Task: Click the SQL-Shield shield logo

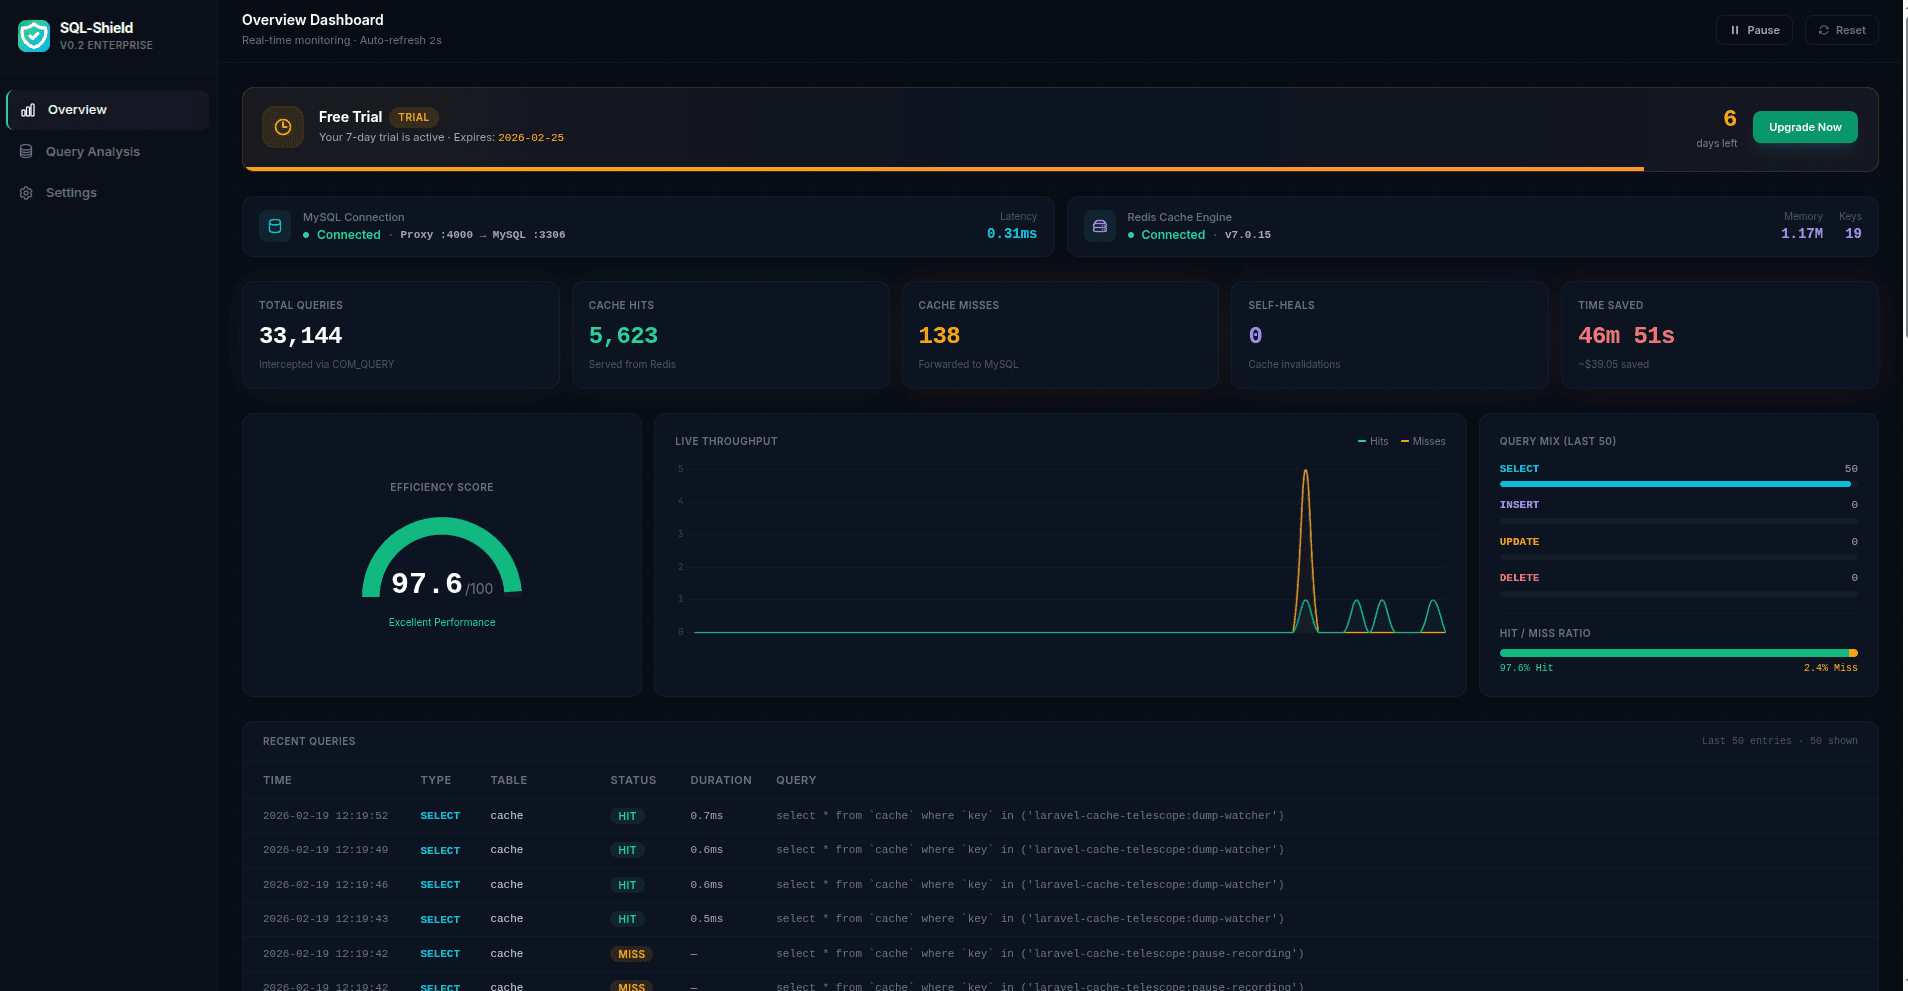Action: 33,35
